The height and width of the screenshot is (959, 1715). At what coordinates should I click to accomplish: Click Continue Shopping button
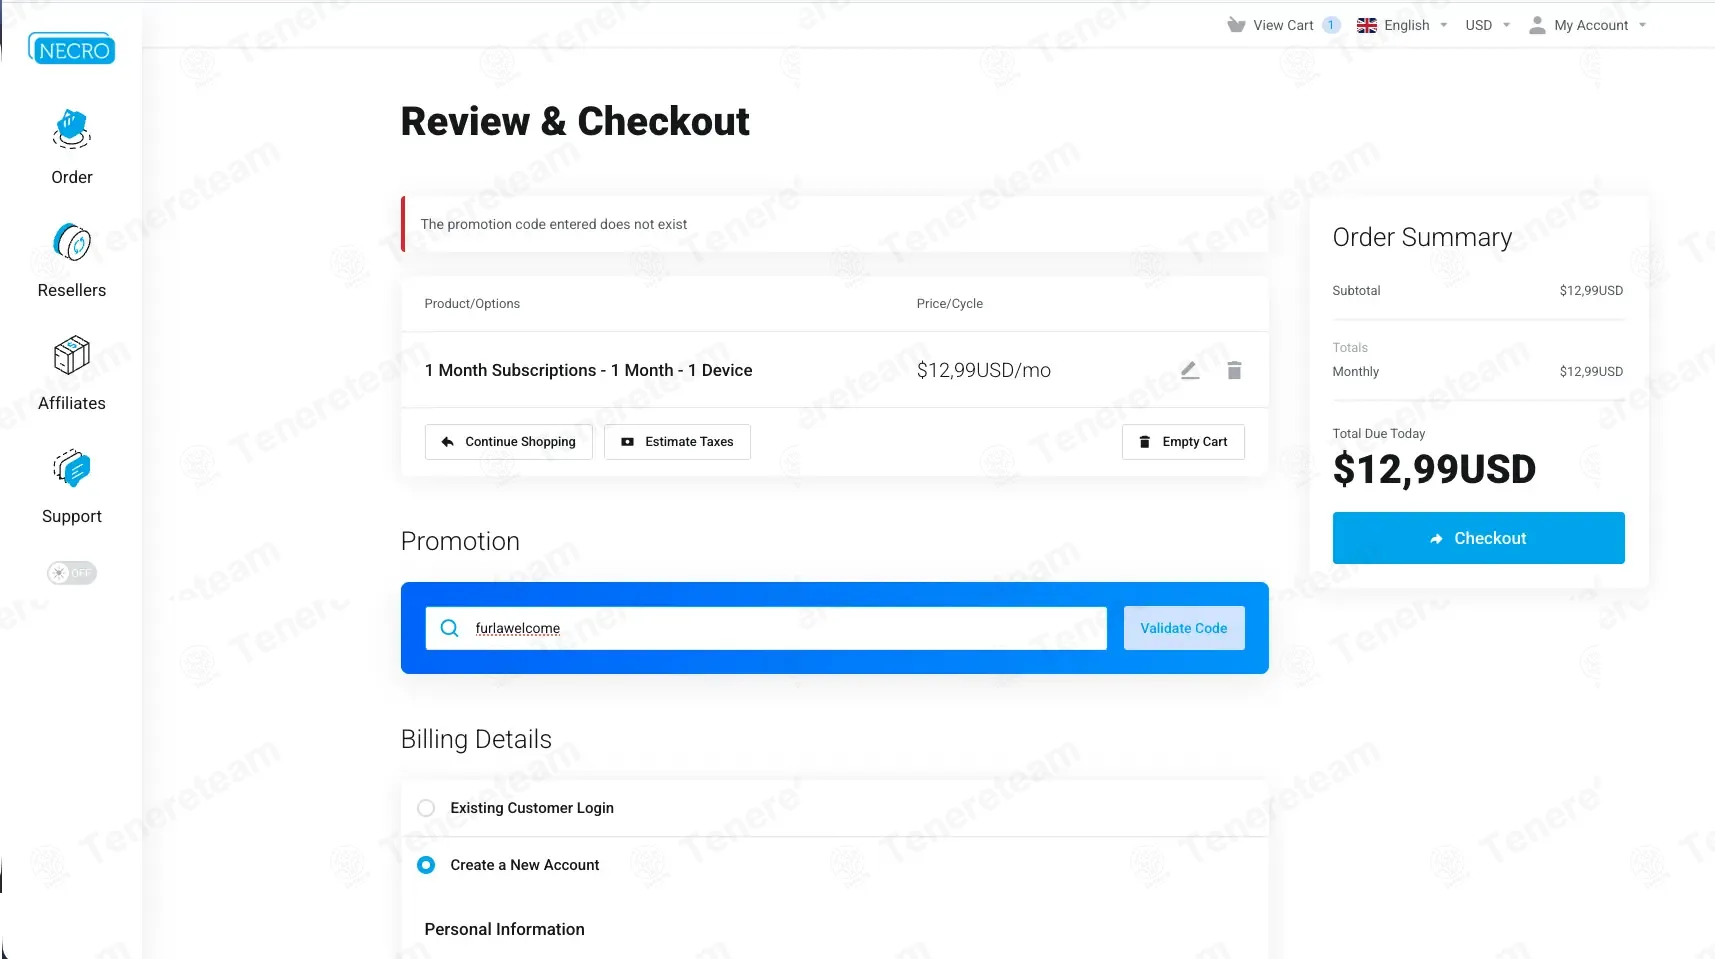pyautogui.click(x=509, y=442)
